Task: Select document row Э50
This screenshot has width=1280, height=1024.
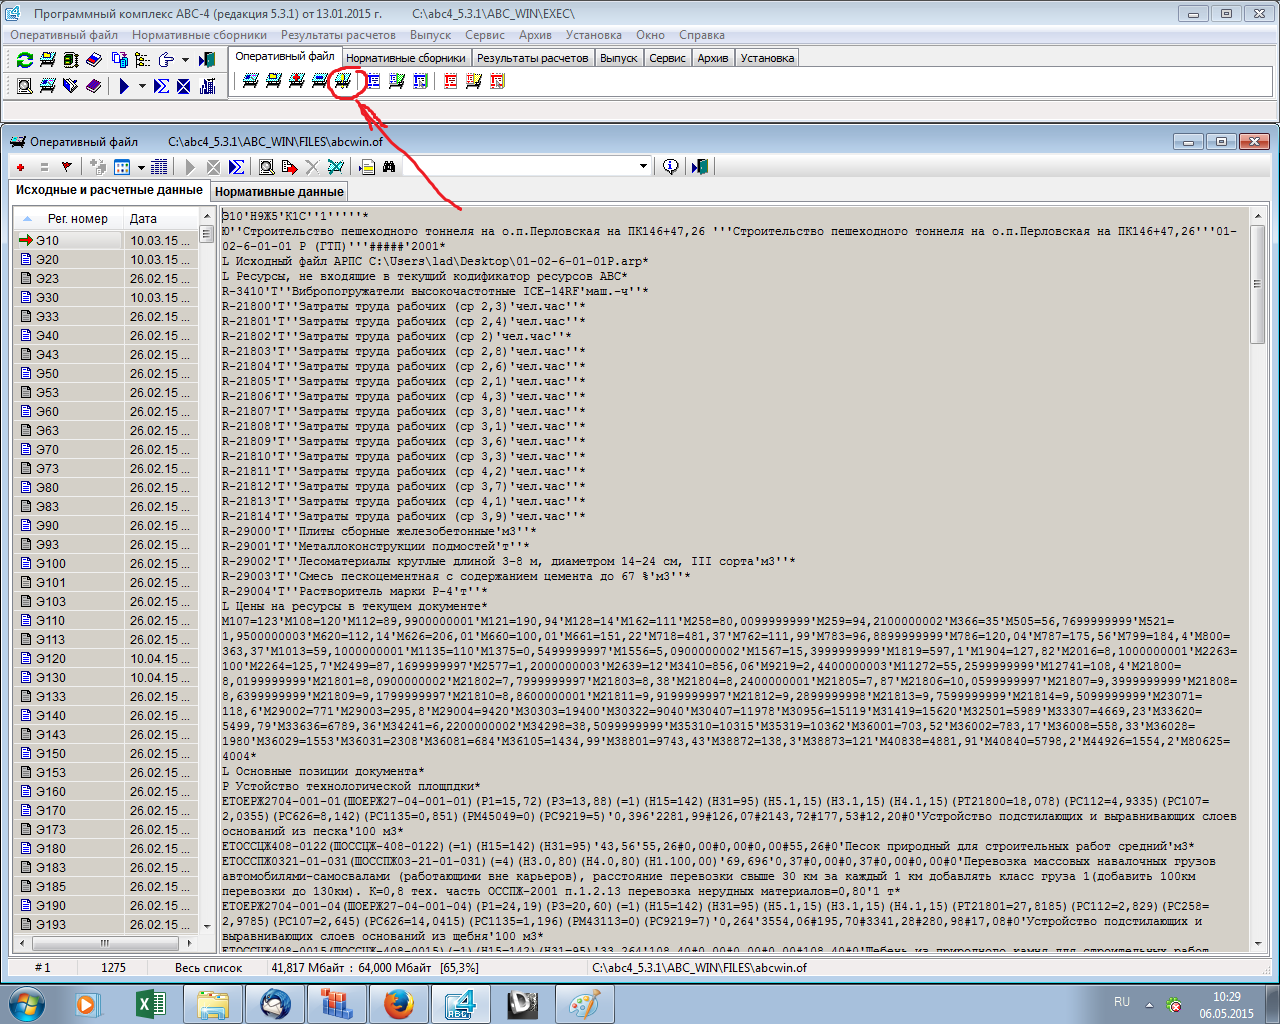Action: pyautogui.click(x=105, y=373)
